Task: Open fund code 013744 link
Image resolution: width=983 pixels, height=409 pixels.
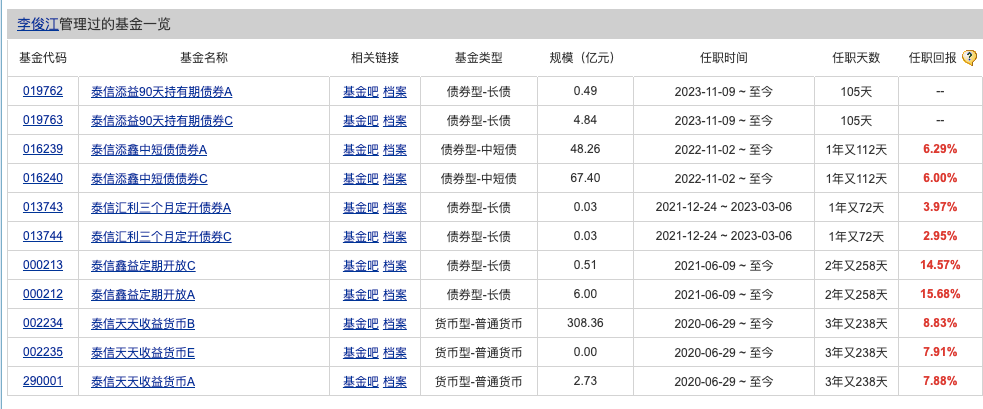Action: [43, 236]
